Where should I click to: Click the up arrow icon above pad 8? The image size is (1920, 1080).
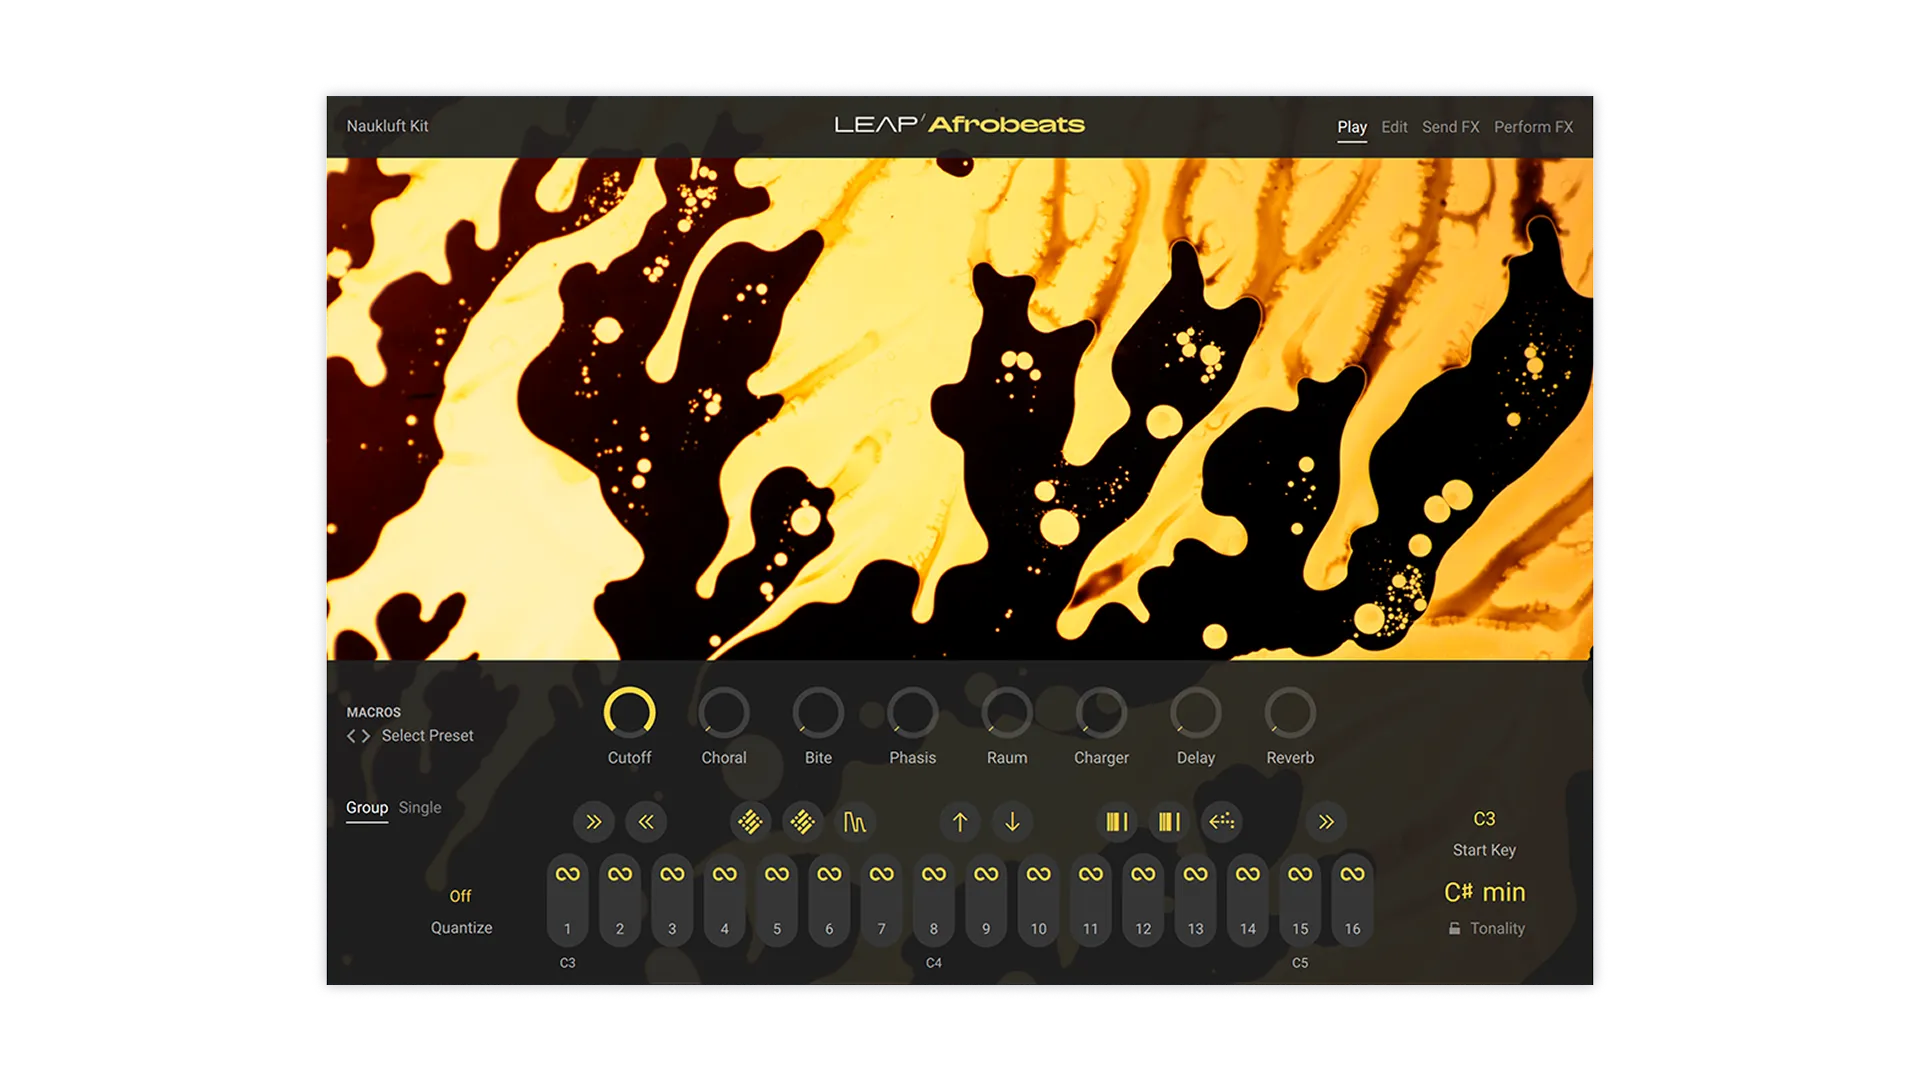960,822
